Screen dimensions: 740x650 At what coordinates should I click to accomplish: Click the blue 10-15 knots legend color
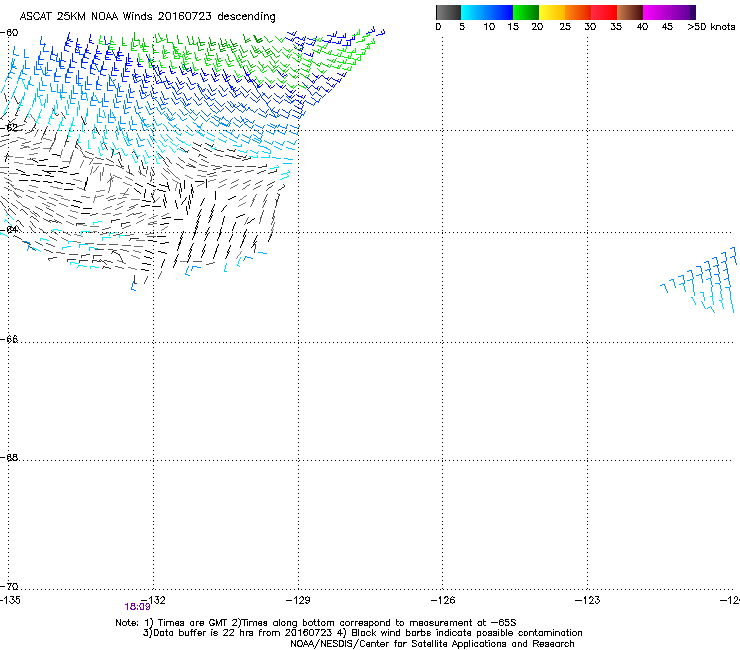pos(499,12)
